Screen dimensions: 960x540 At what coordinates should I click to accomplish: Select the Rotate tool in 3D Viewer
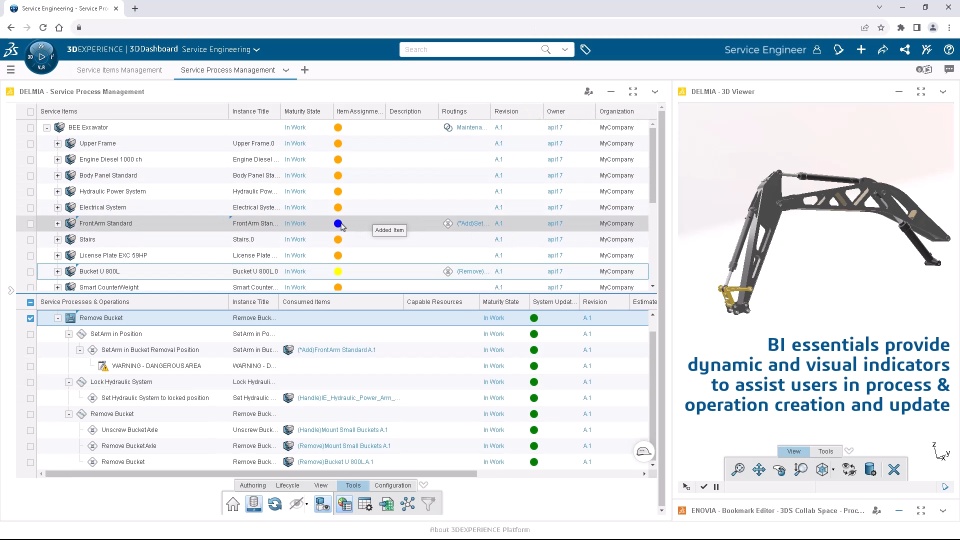point(779,470)
